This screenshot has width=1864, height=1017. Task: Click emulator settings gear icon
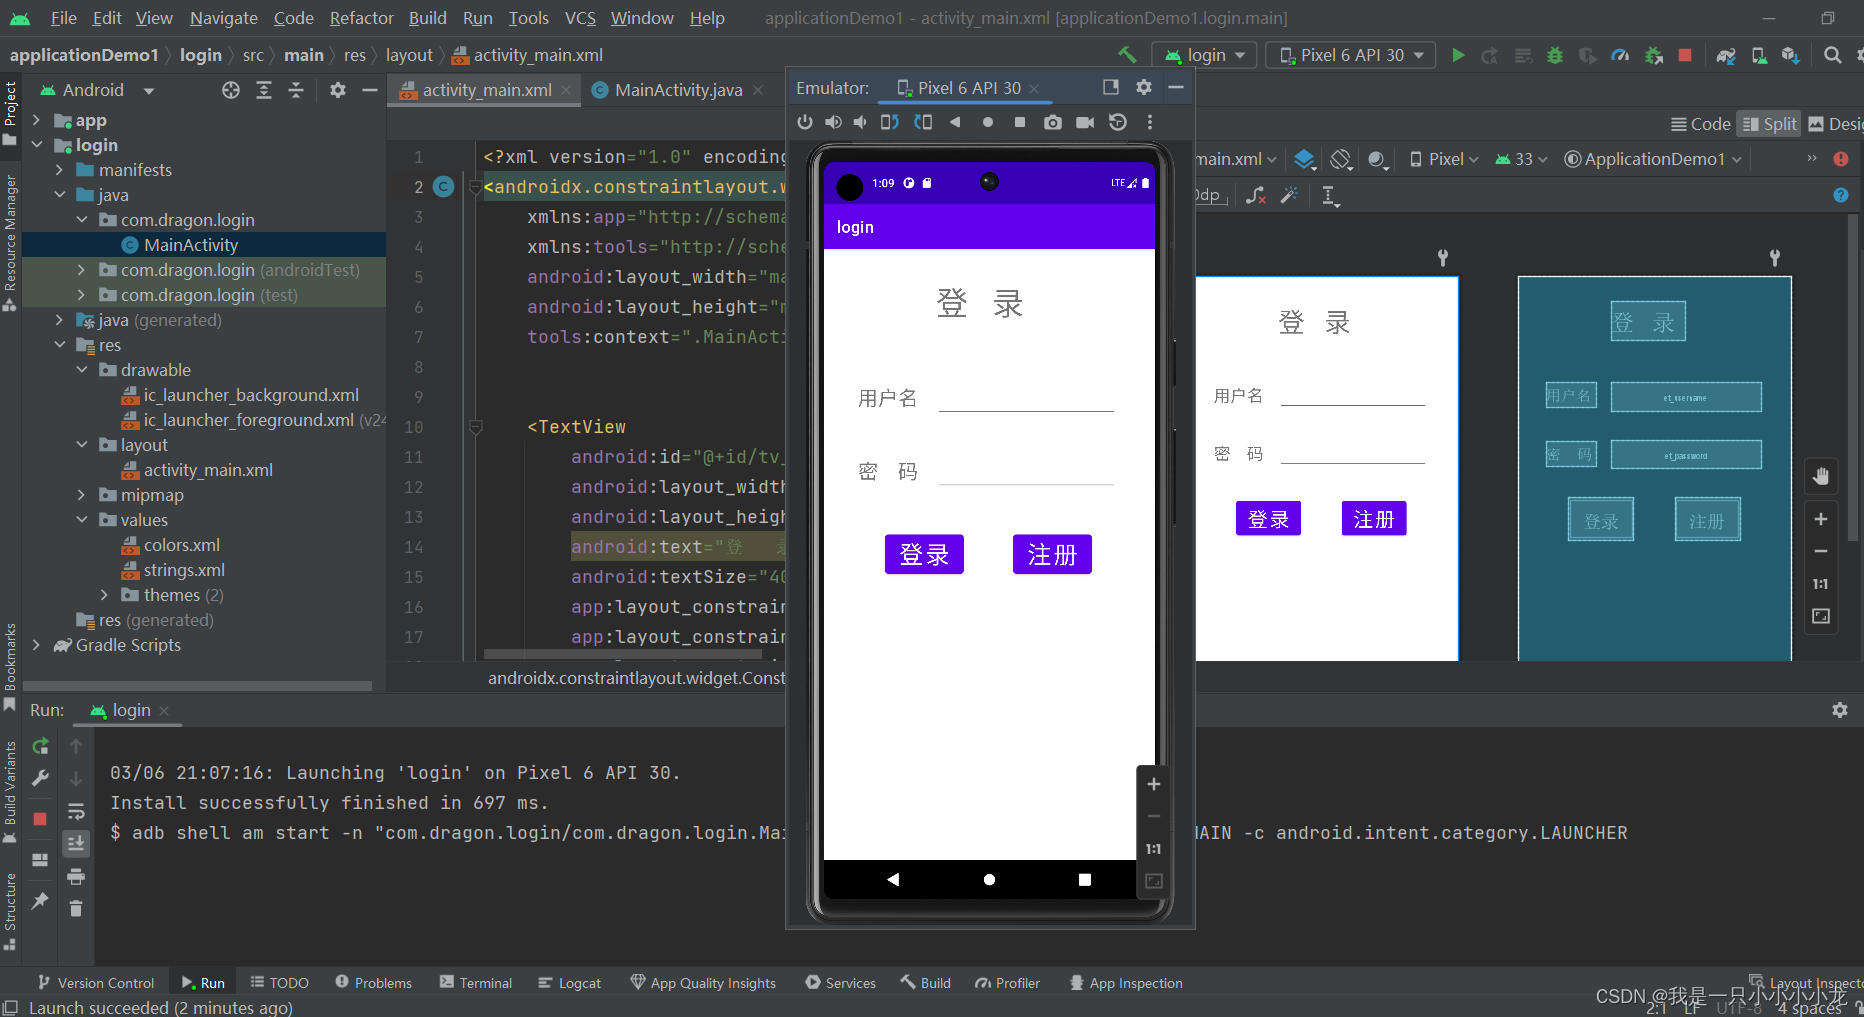(1144, 88)
